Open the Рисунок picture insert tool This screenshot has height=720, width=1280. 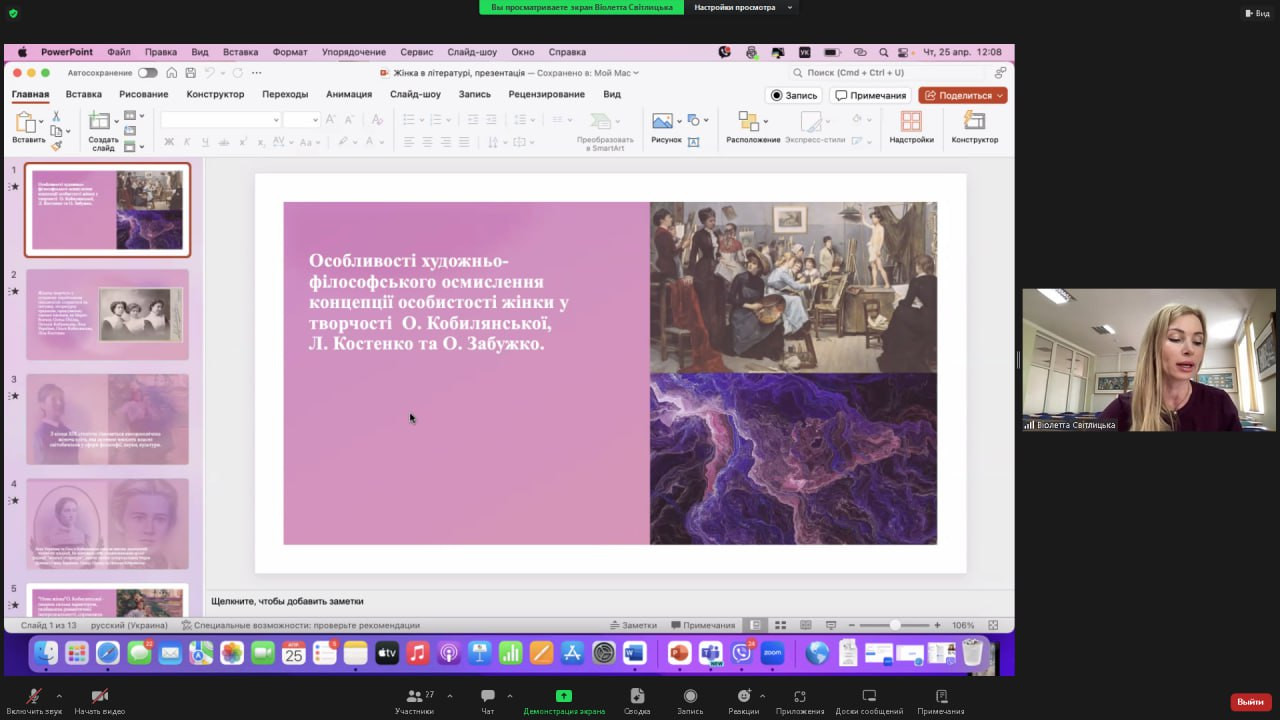662,121
